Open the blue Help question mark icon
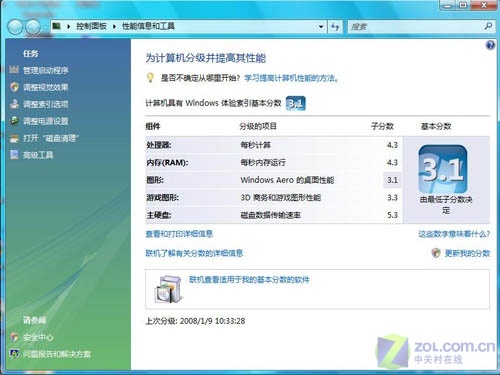500x375 pixels. 490,45
